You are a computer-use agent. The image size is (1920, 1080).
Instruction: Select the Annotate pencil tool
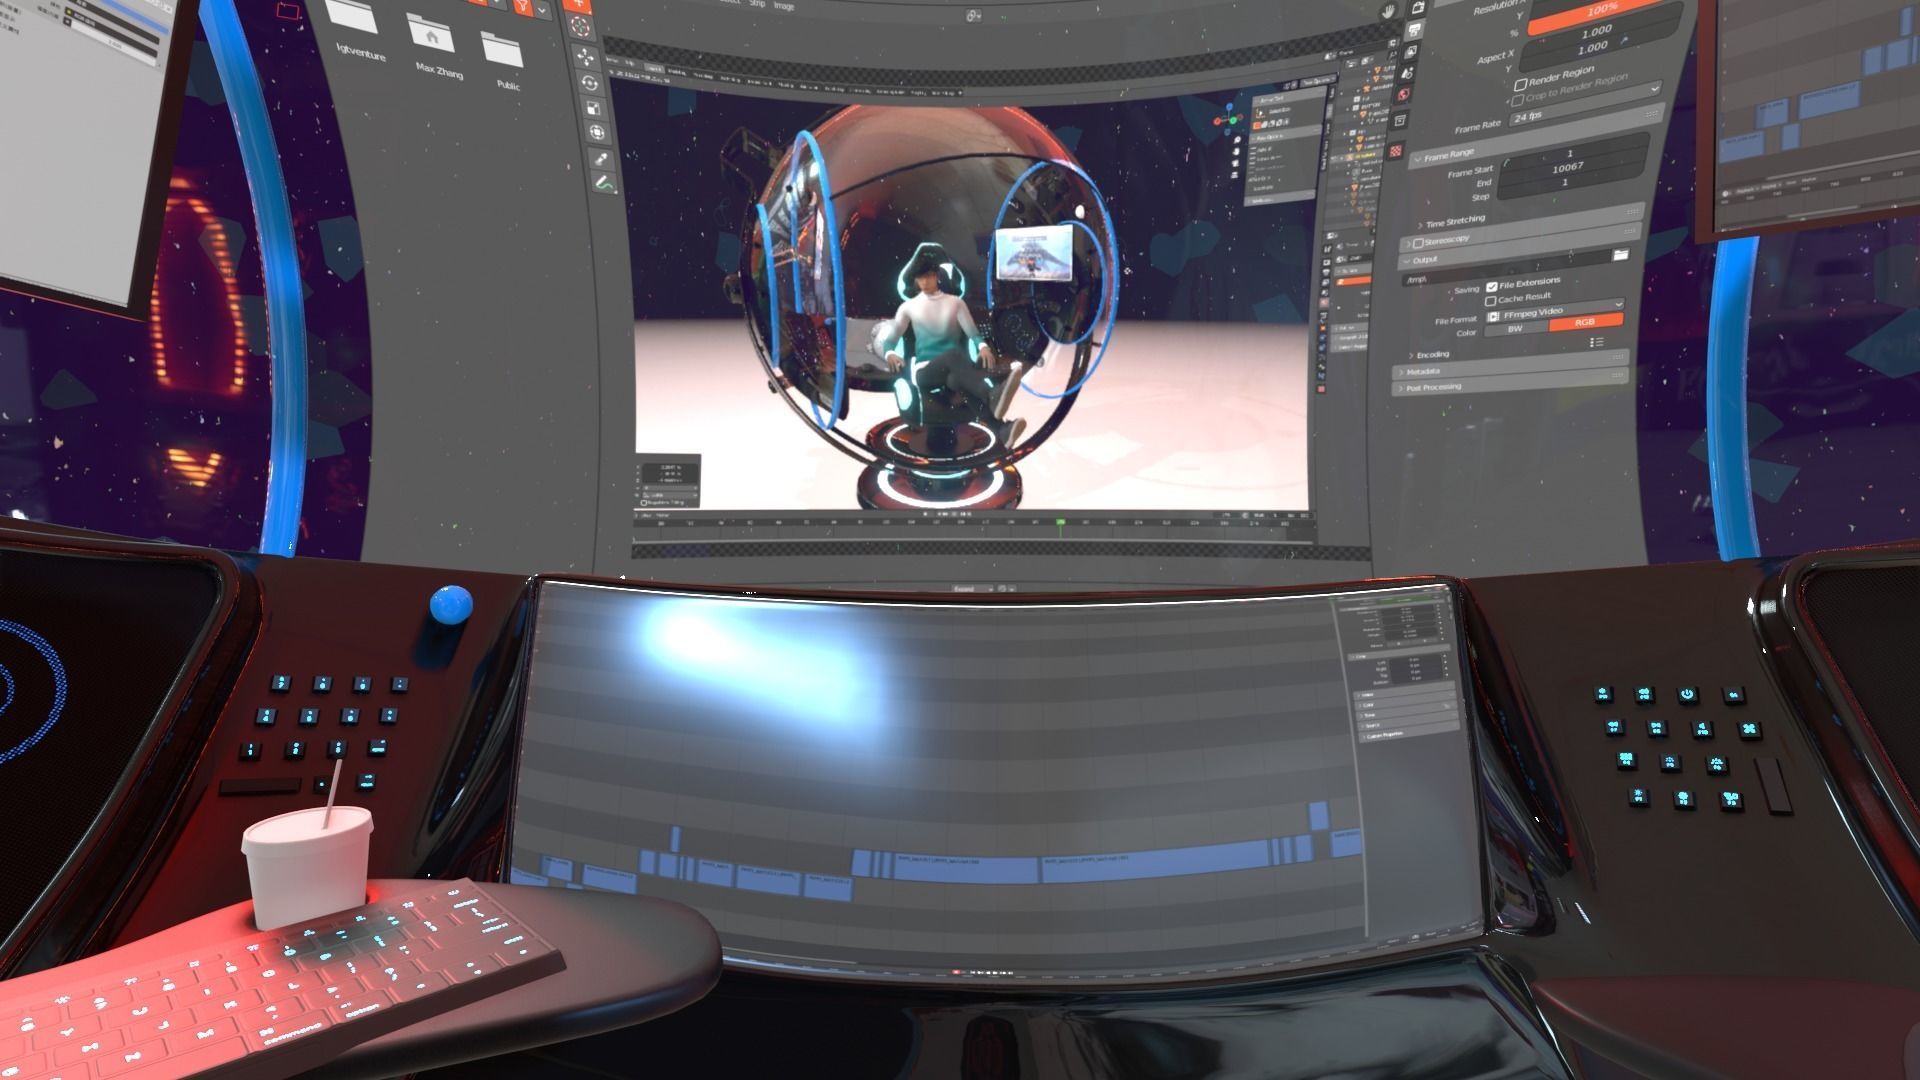602,183
